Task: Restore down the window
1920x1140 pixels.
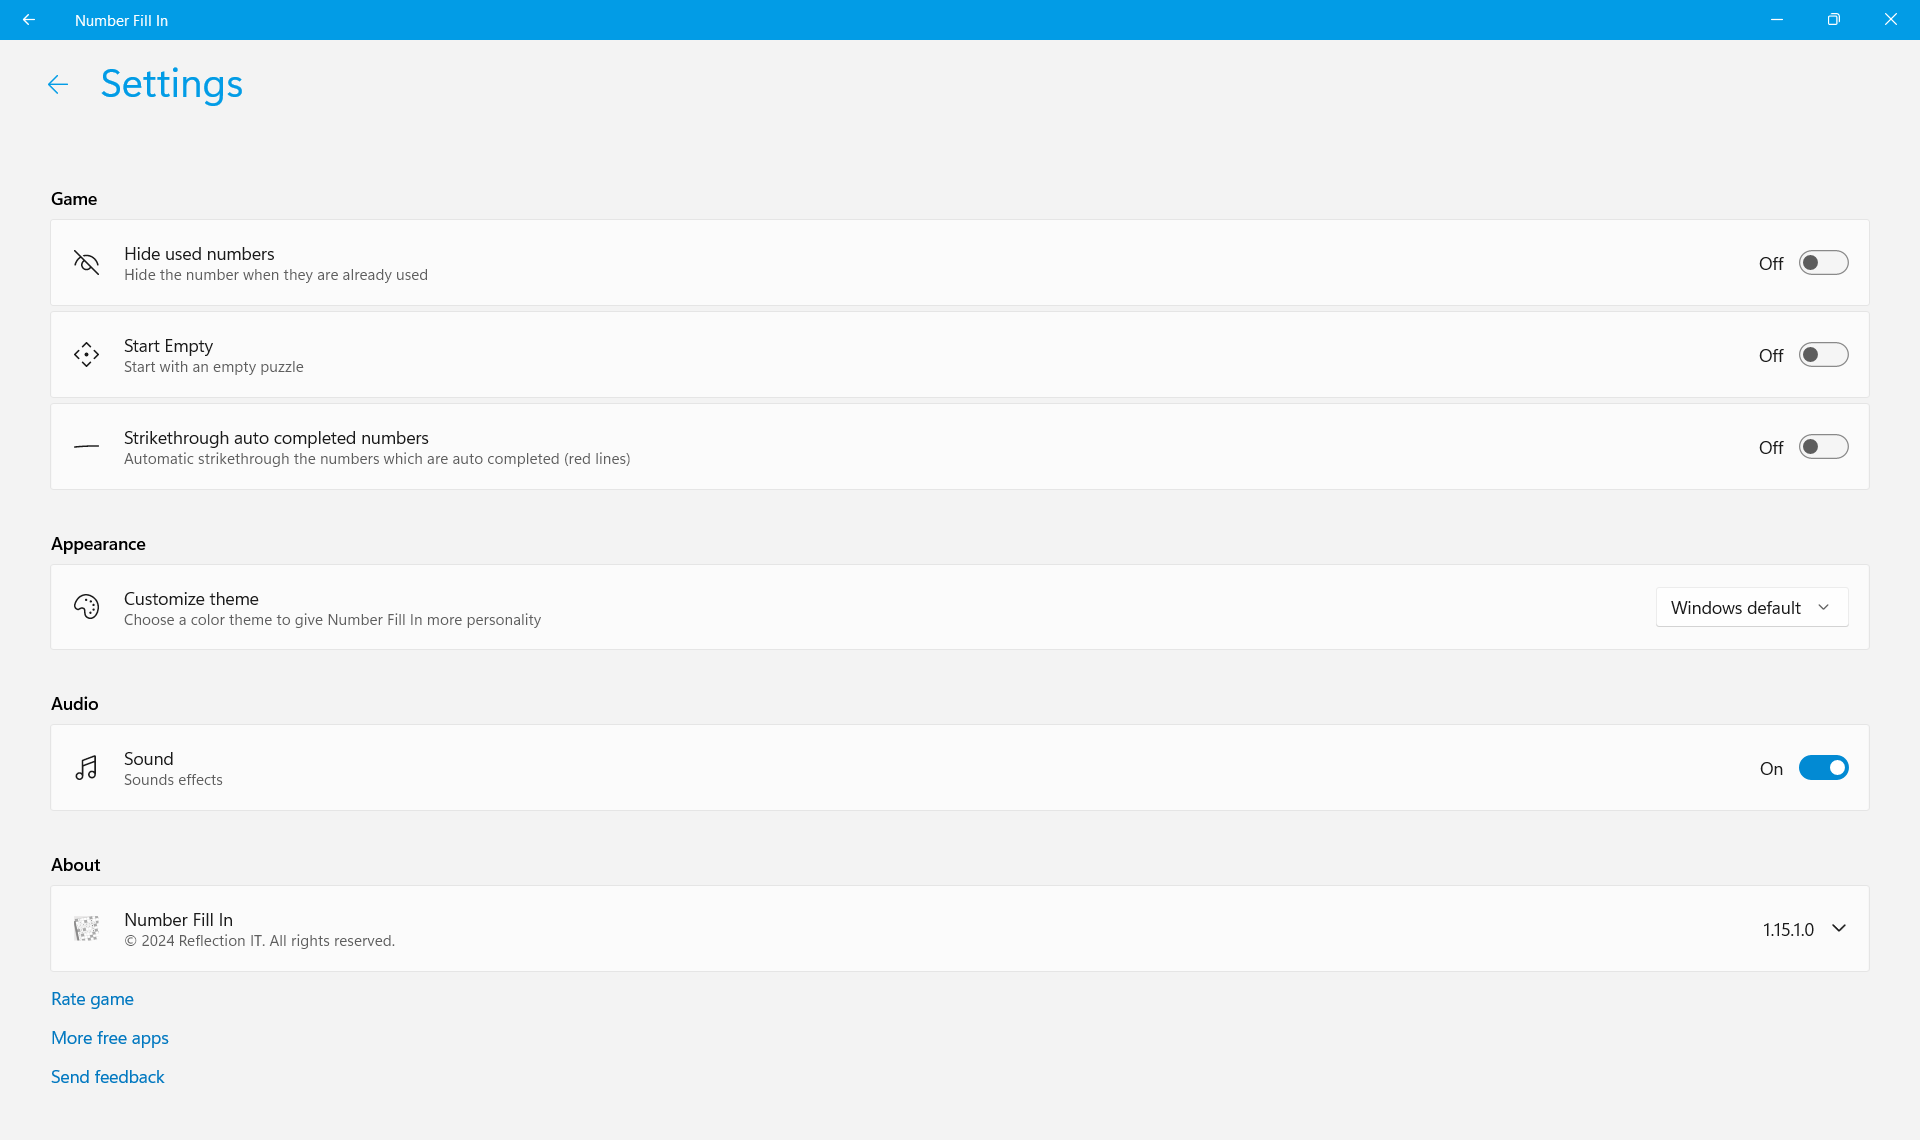Action: (x=1833, y=20)
